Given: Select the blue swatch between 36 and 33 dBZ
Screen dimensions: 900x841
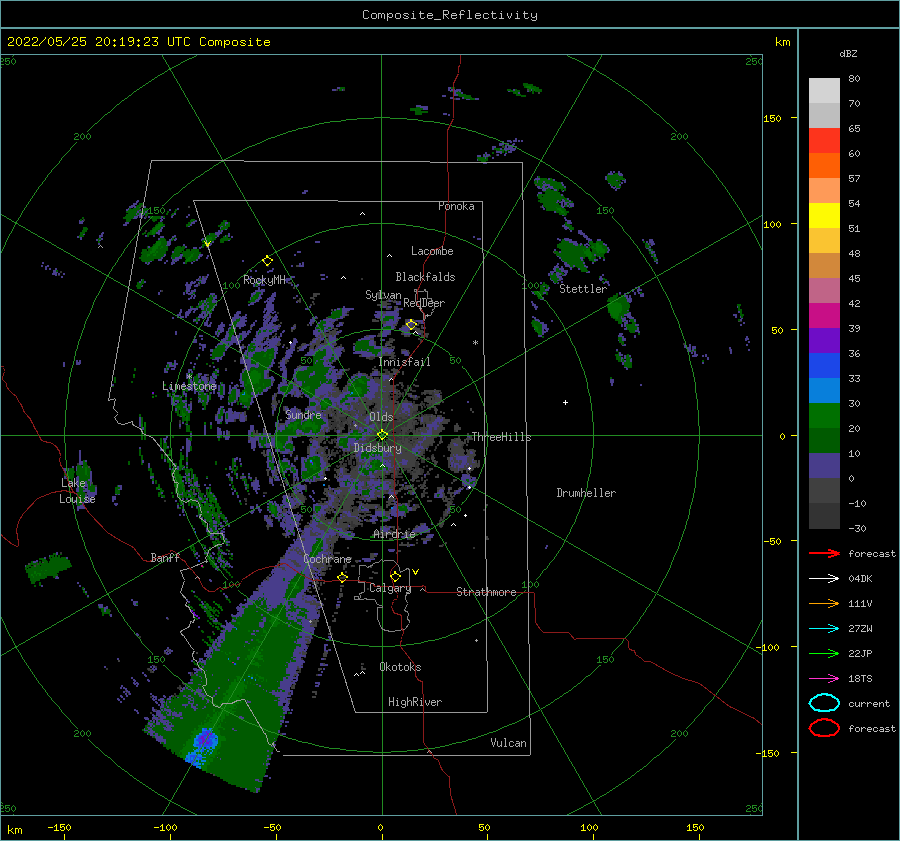Looking at the screenshot, I should click(x=824, y=366).
